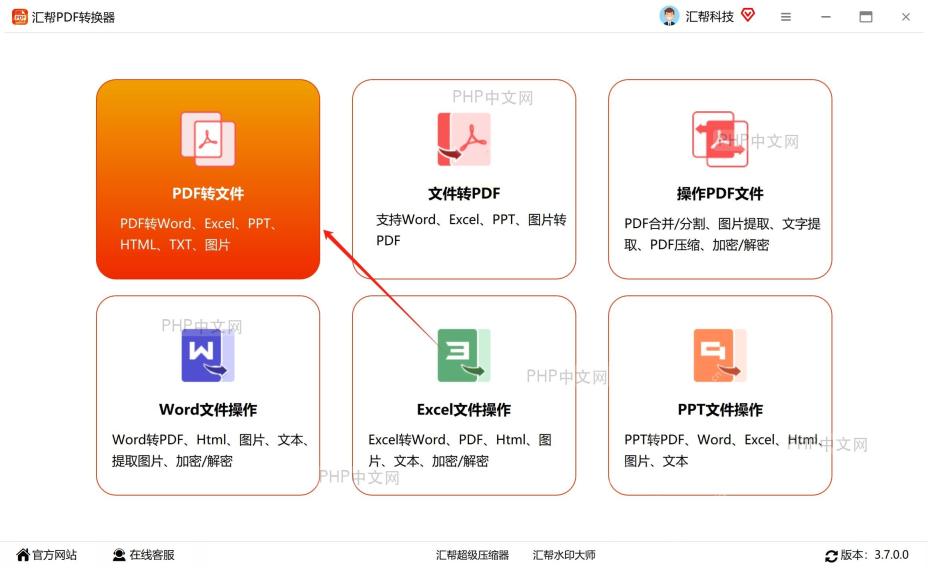The width and height of the screenshot is (928, 568).
Task: Maximize the converter window
Action: click(865, 17)
